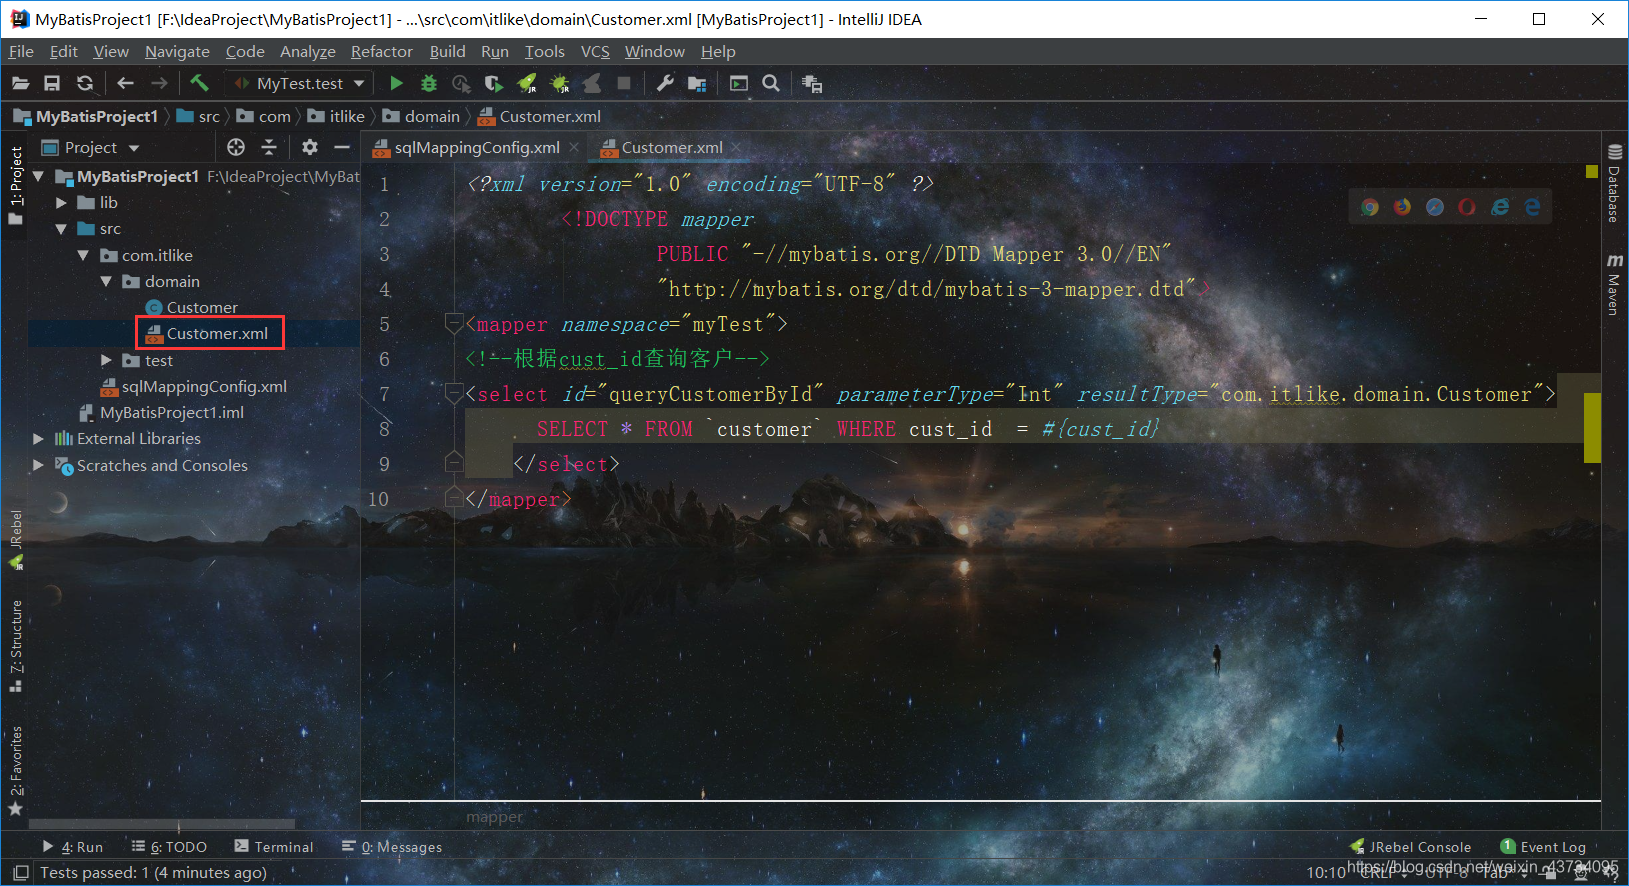
Task: Close the Customer.xml editor tab
Action: point(736,147)
